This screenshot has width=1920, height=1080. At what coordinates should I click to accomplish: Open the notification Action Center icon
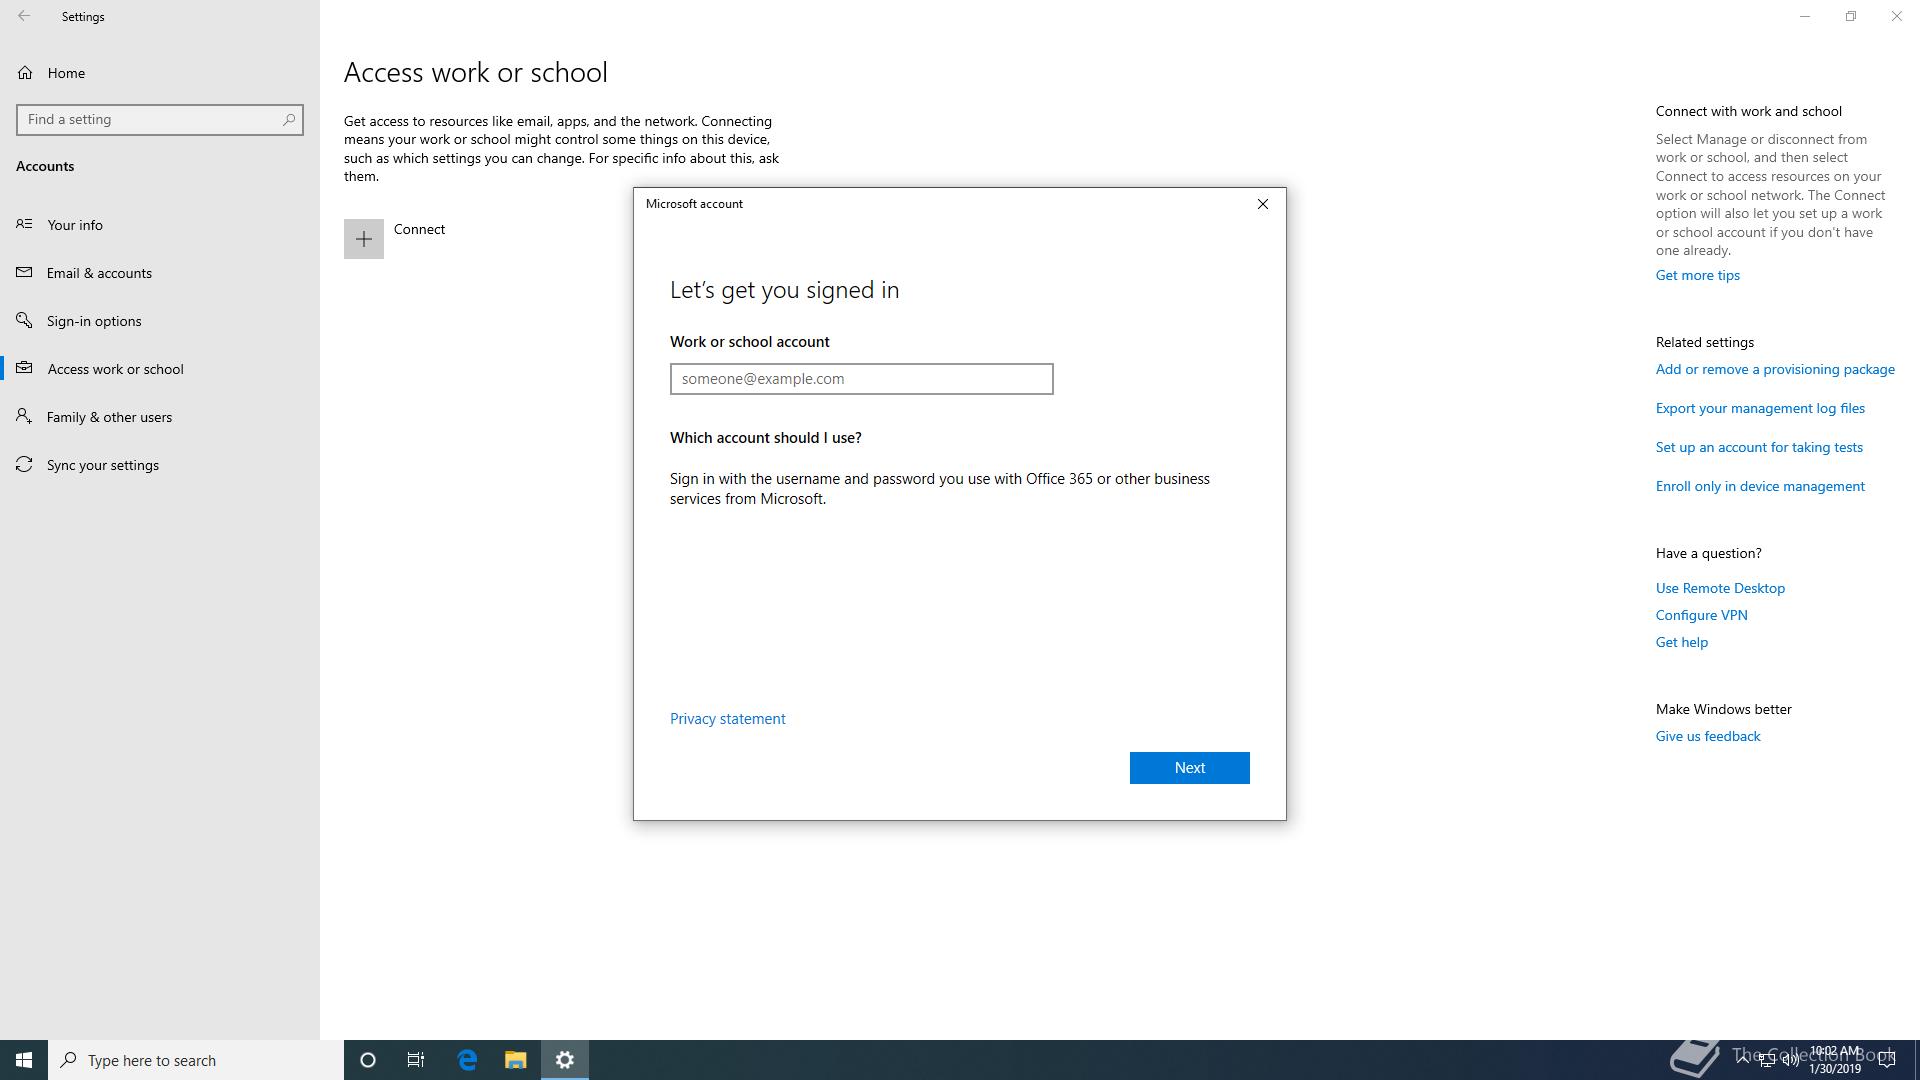click(1887, 1060)
